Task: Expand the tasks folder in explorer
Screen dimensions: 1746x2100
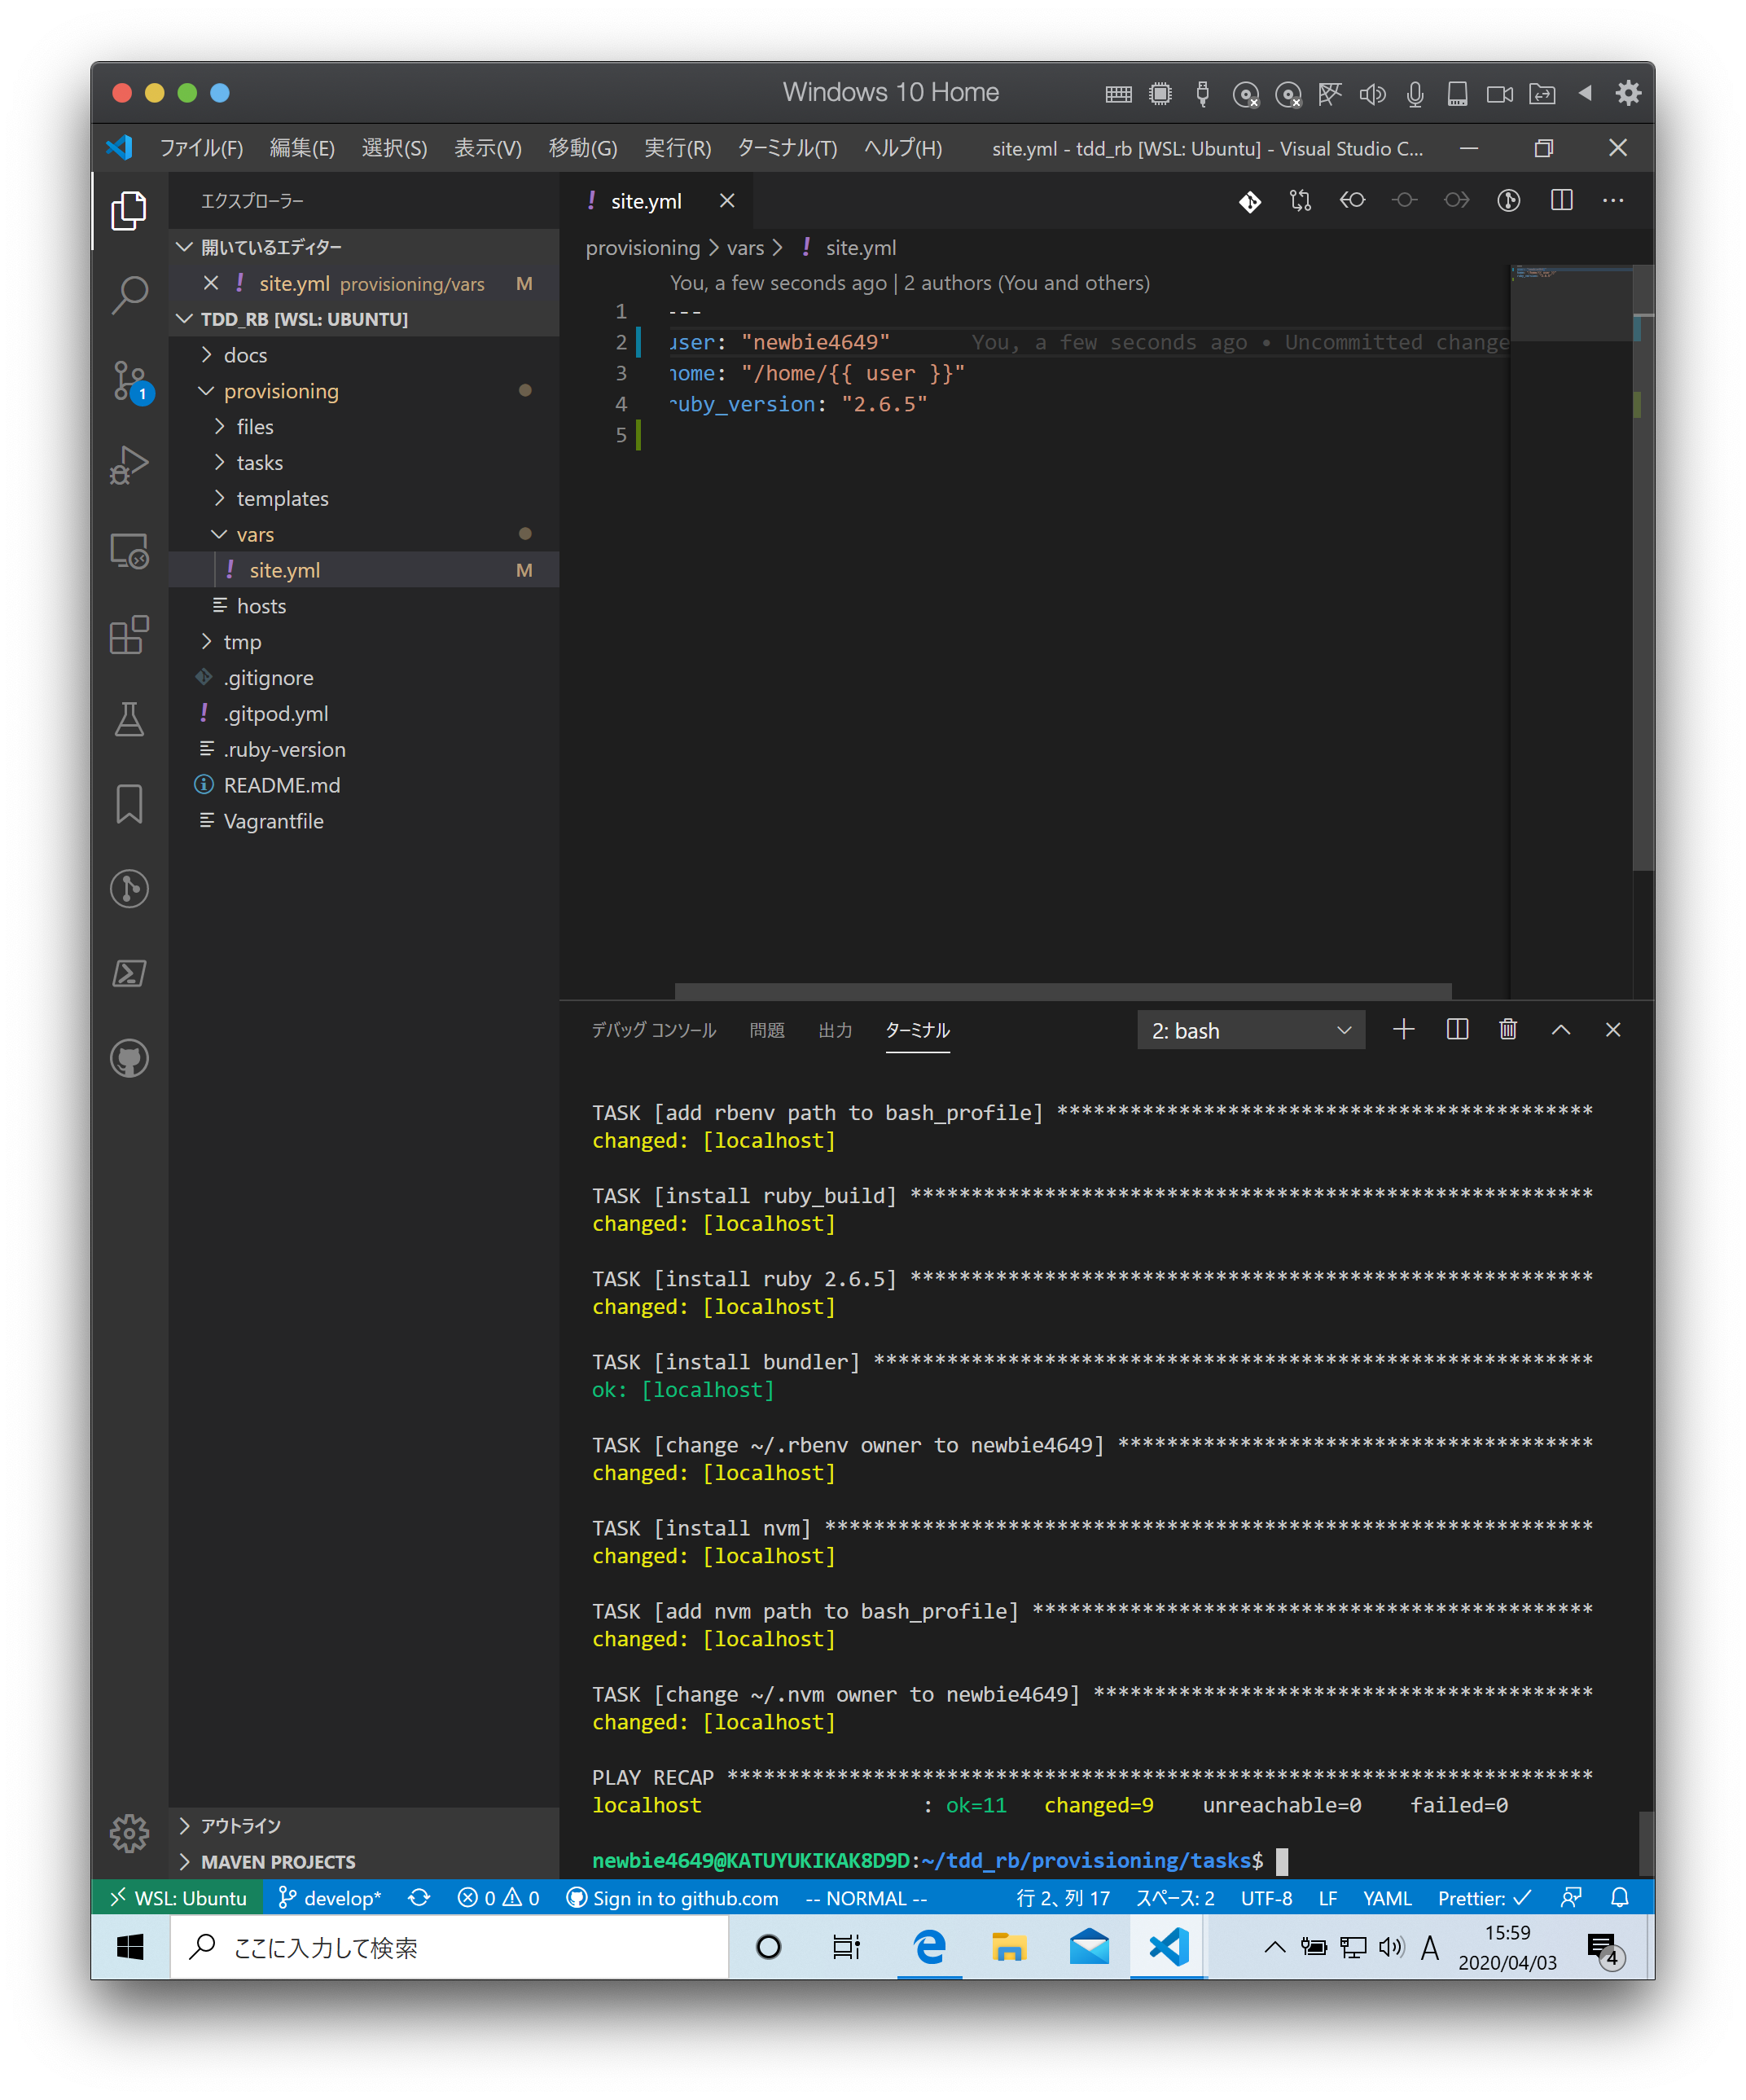Action: [x=259, y=463]
